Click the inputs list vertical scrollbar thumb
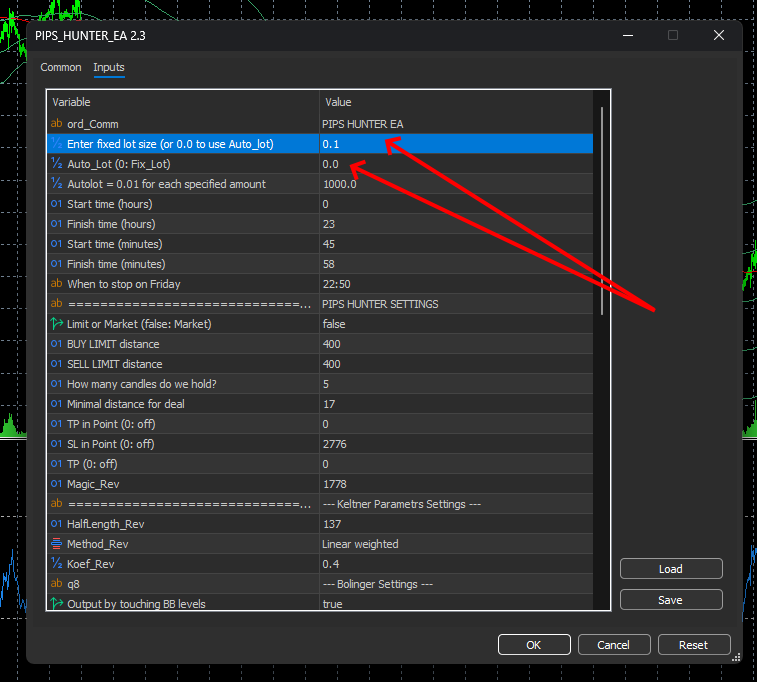 [602, 211]
